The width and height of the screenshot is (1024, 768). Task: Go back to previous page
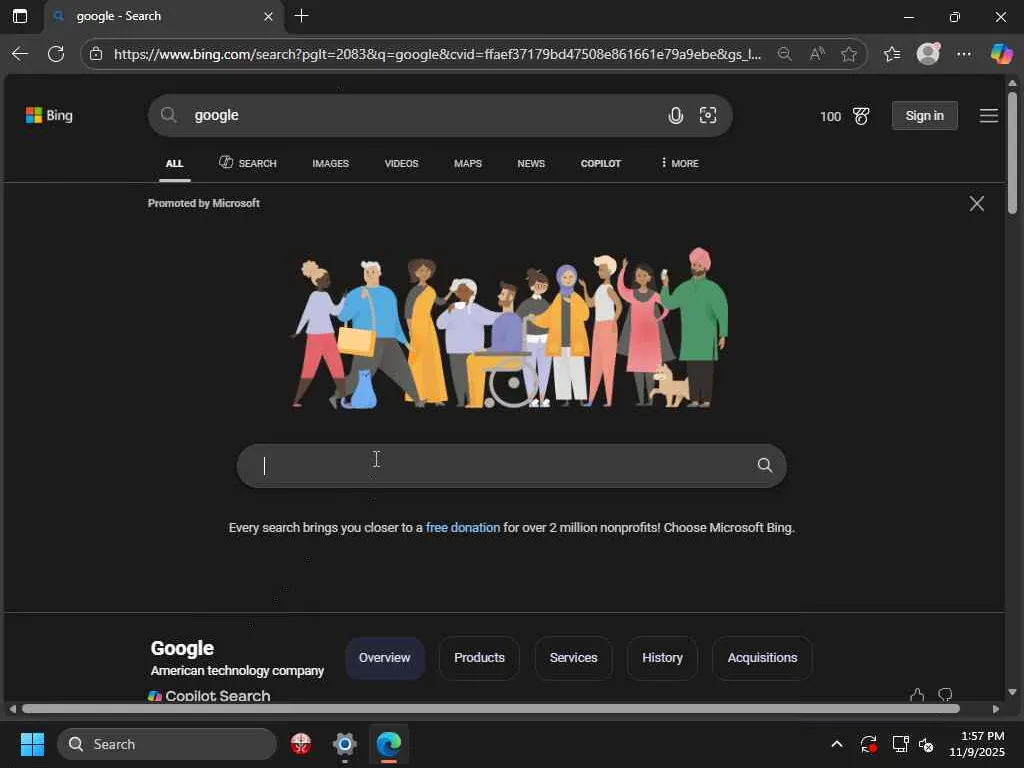20,54
